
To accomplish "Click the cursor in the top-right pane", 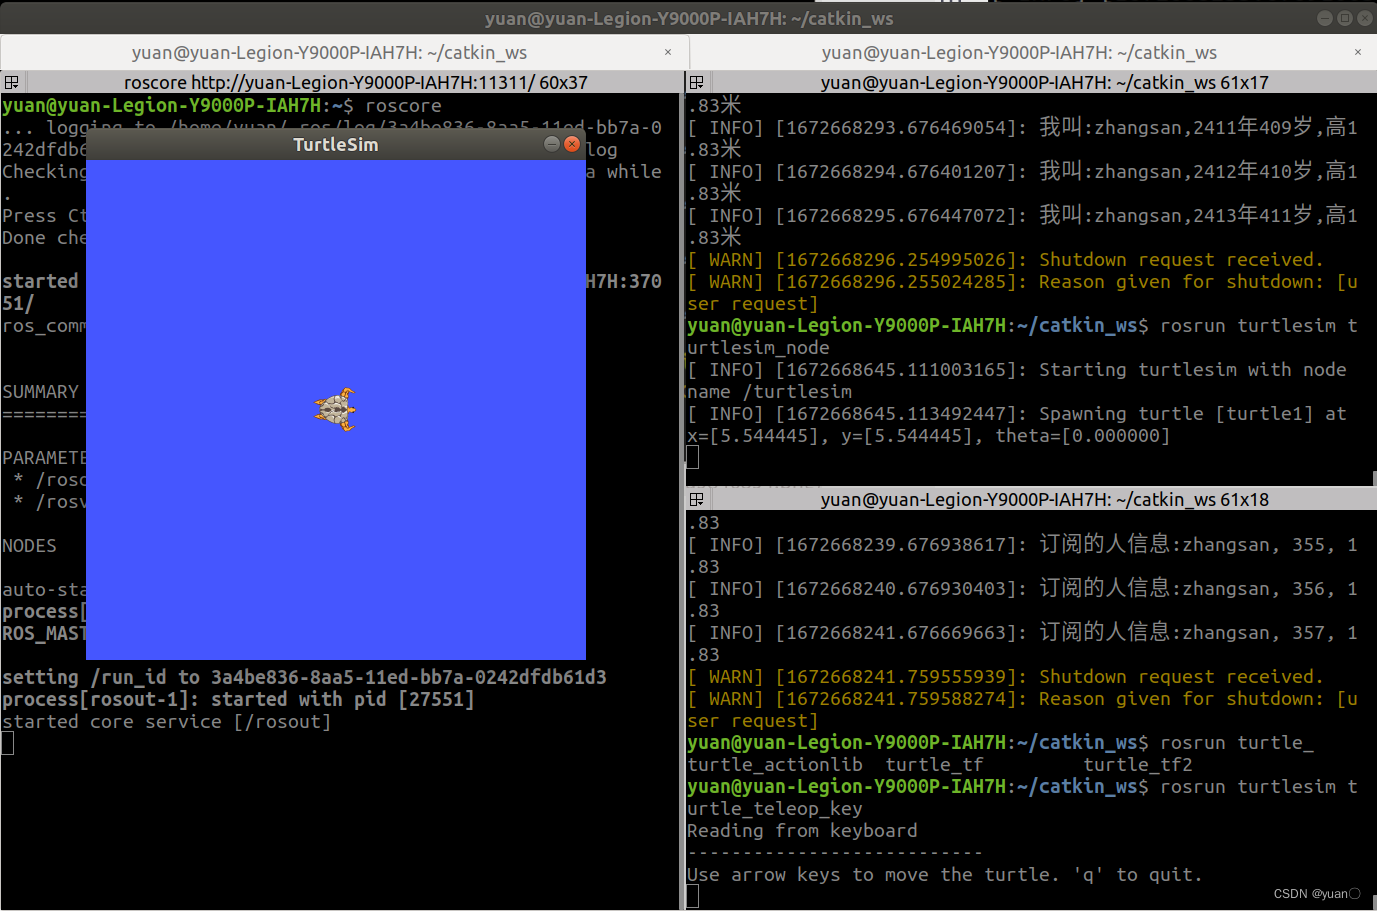I will pos(693,457).
